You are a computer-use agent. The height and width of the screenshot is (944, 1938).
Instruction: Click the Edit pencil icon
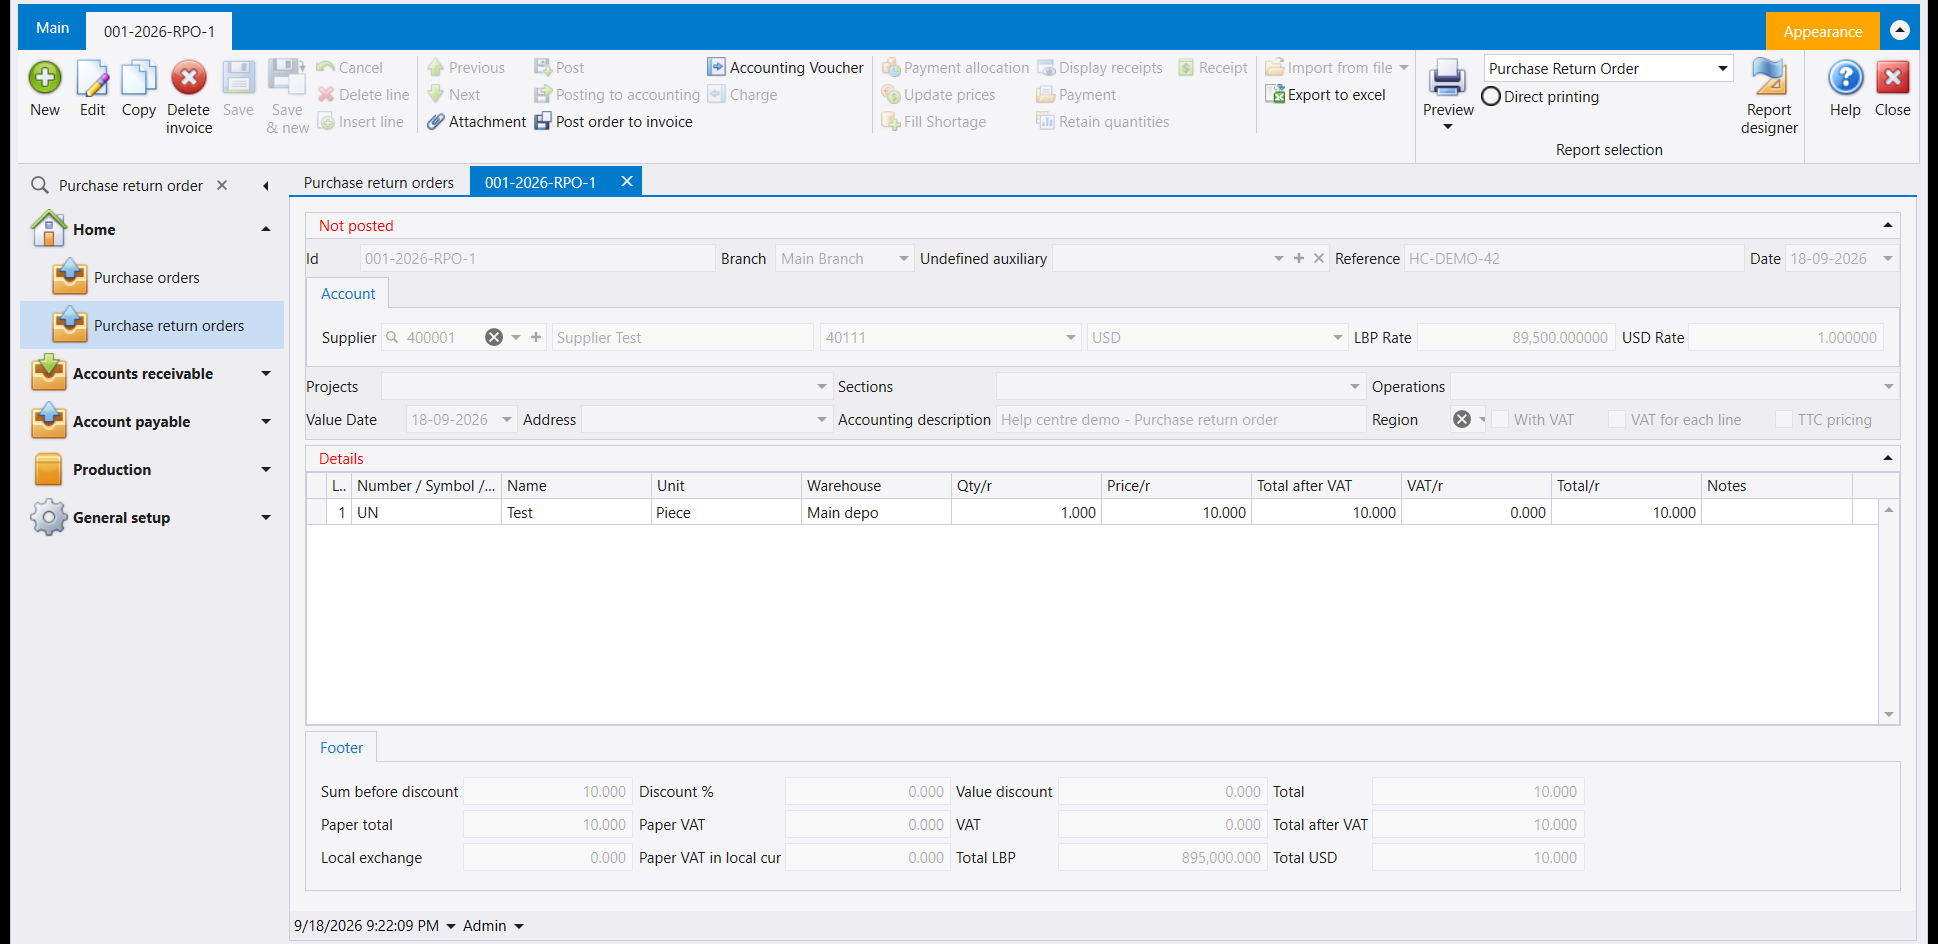coord(92,78)
